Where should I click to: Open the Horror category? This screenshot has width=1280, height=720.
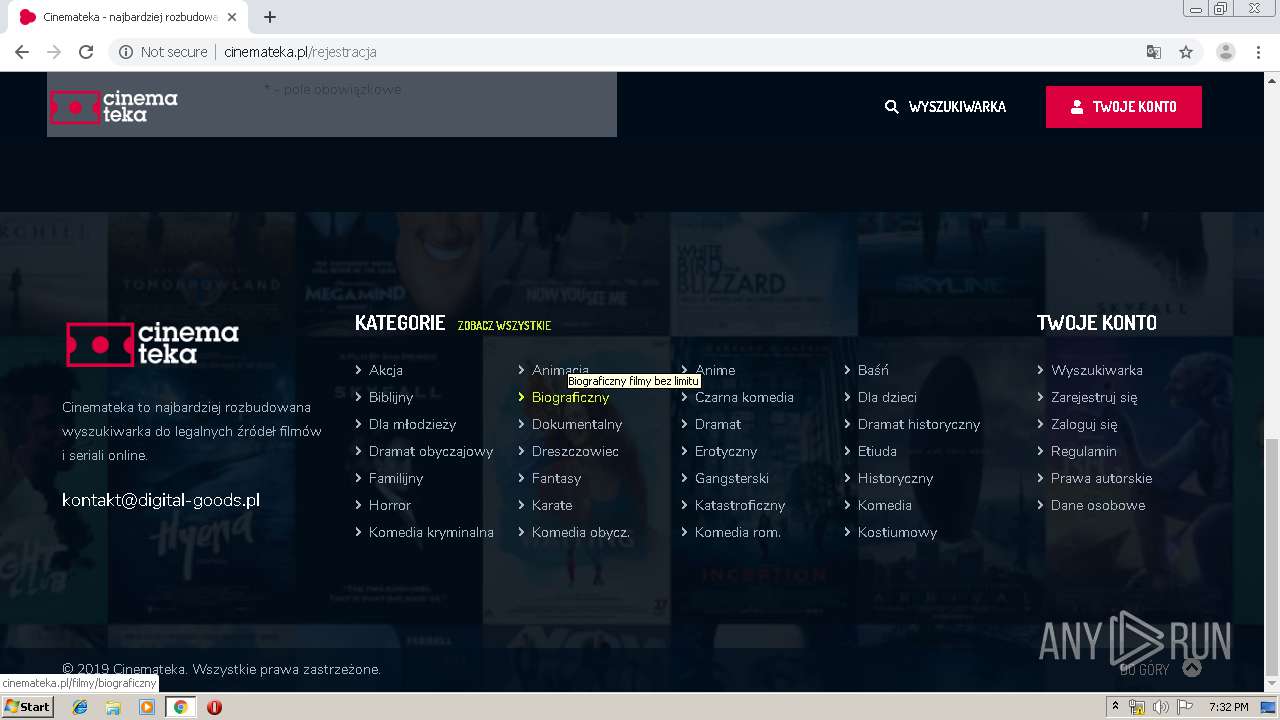coord(389,505)
